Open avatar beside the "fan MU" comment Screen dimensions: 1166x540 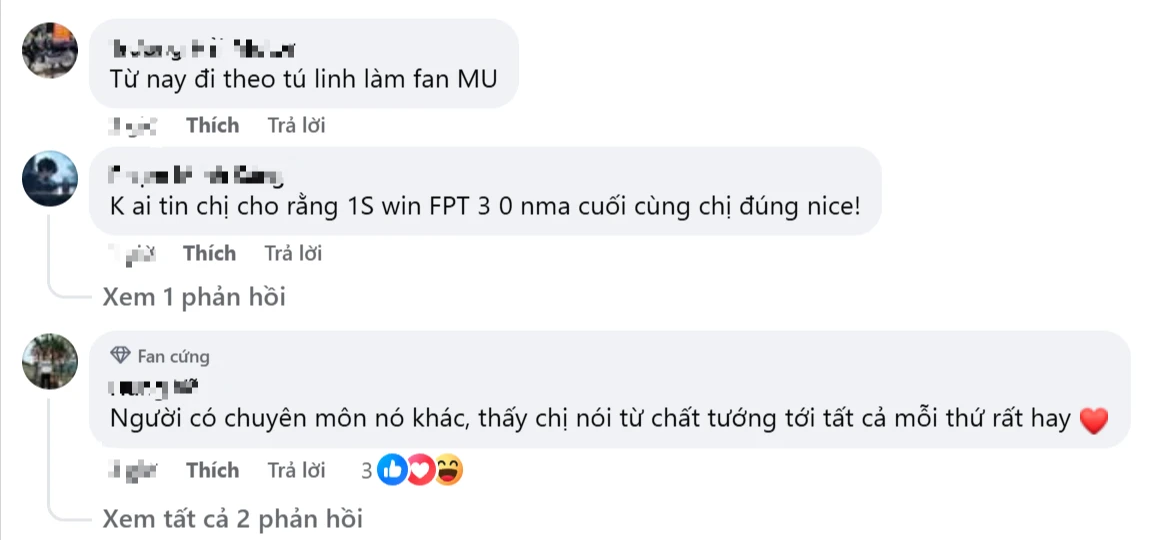[50, 49]
